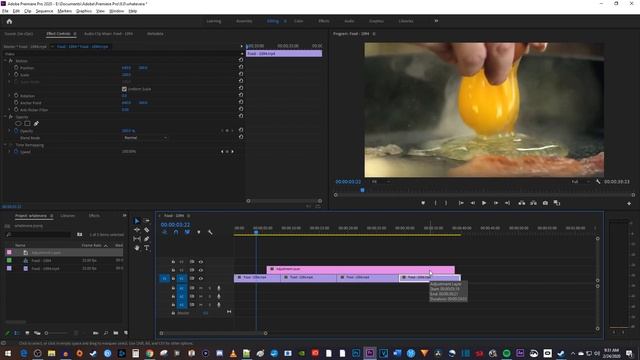This screenshot has height=360, width=640.
Task: Select the Slip tool
Action: [x=137, y=239]
